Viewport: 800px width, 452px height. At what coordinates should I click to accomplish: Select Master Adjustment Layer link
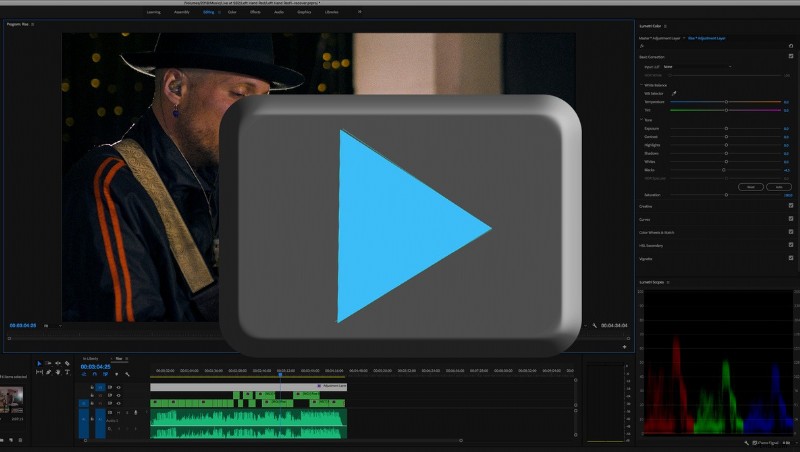click(x=660, y=38)
